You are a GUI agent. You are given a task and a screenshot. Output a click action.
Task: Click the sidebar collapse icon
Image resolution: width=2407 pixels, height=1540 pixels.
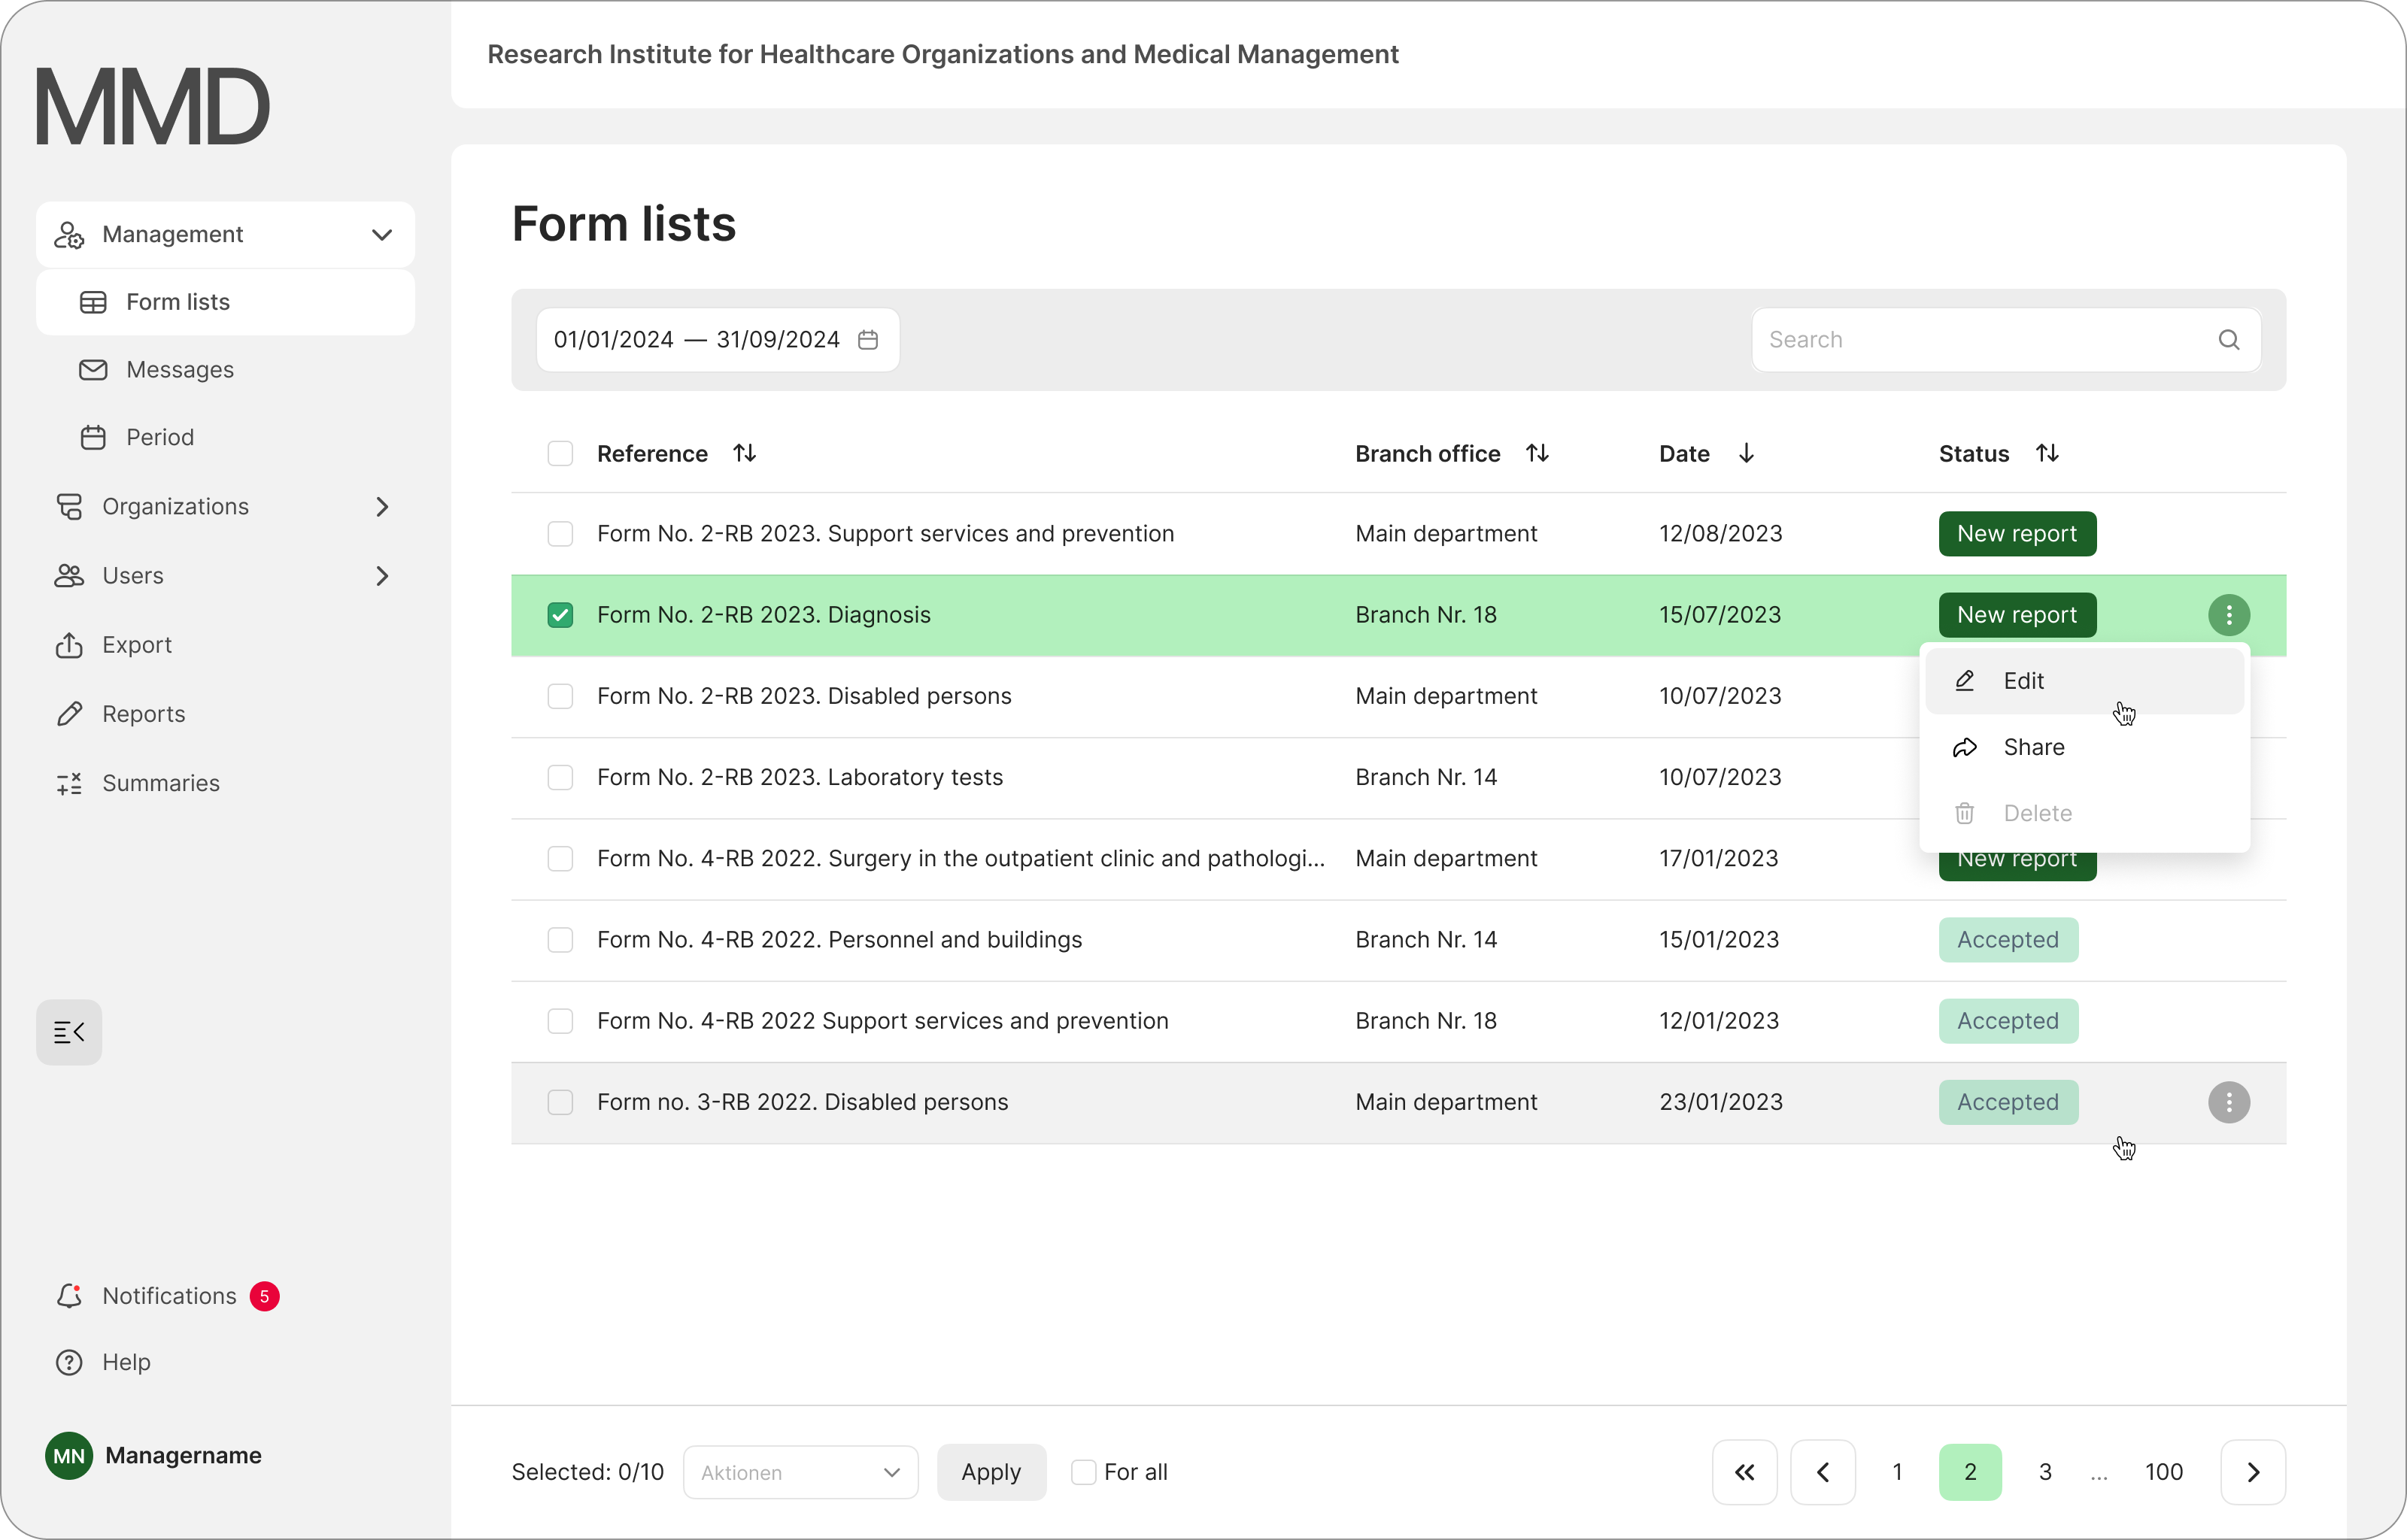click(69, 1032)
